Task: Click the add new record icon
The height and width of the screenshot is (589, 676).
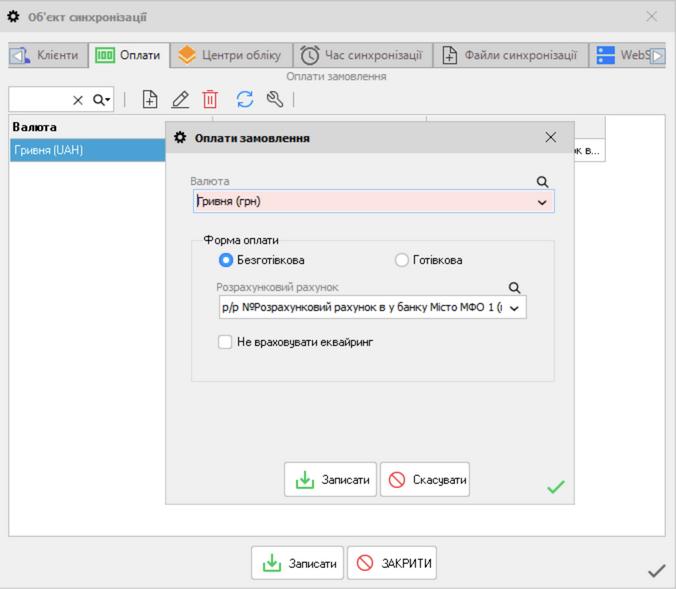Action: (150, 99)
